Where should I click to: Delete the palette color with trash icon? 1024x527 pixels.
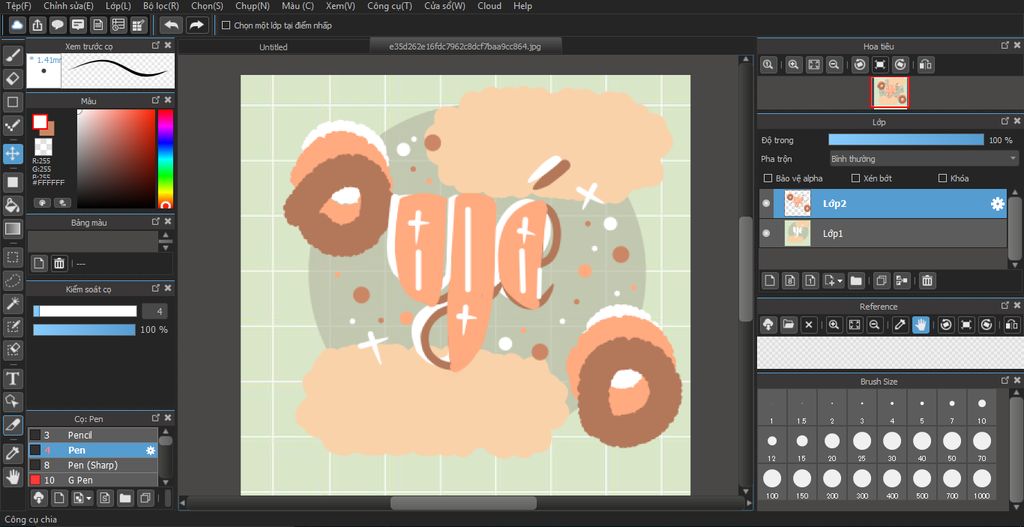pos(59,263)
